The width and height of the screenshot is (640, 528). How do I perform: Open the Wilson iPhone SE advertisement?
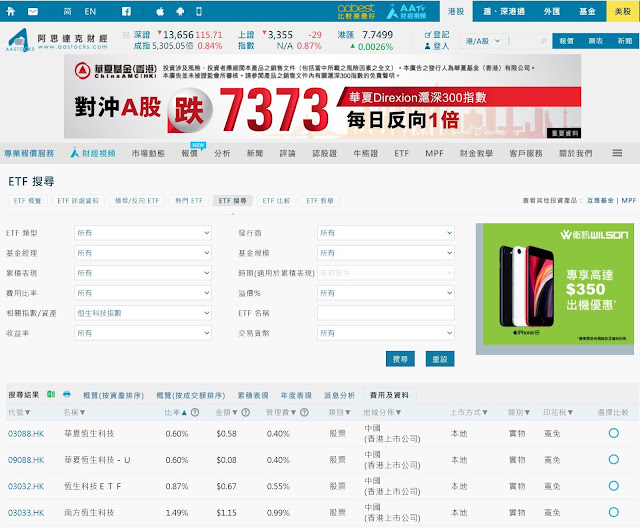[555, 288]
